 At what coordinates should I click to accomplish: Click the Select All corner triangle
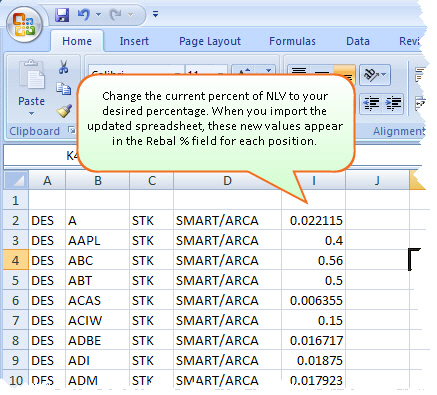[x=16, y=180]
